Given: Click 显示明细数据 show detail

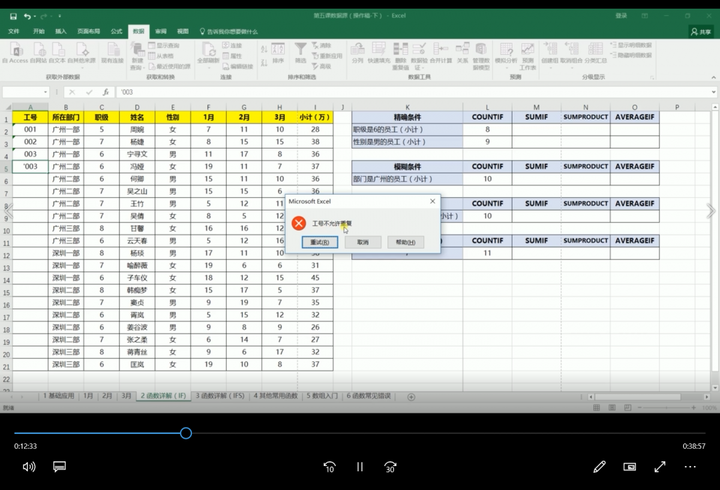Looking at the screenshot, I should coord(631,45).
